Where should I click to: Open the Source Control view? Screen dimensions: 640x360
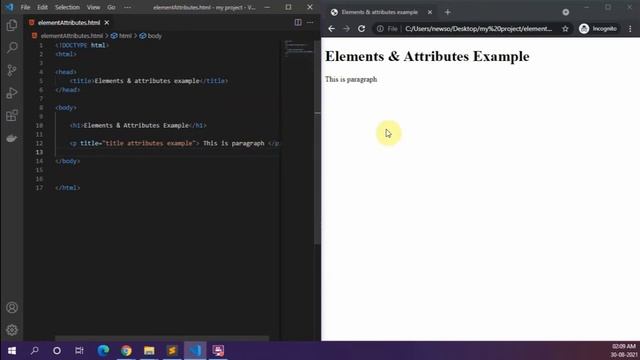[12, 70]
